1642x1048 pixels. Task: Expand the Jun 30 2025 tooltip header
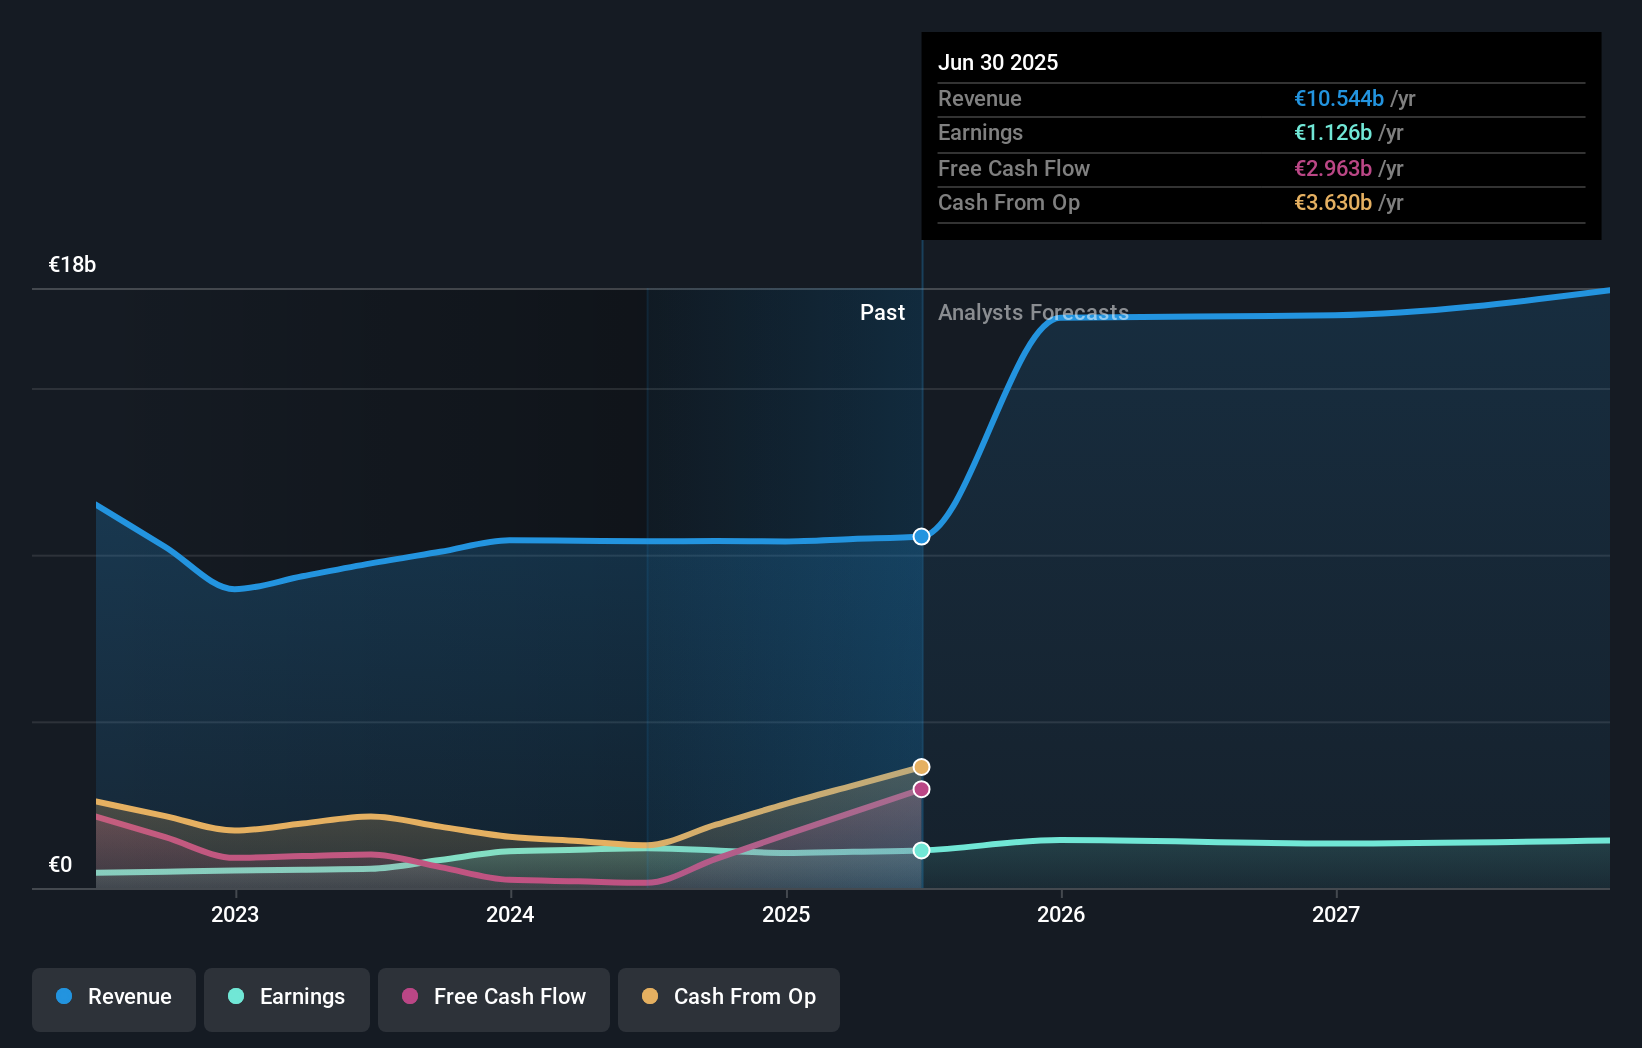[x=998, y=61]
